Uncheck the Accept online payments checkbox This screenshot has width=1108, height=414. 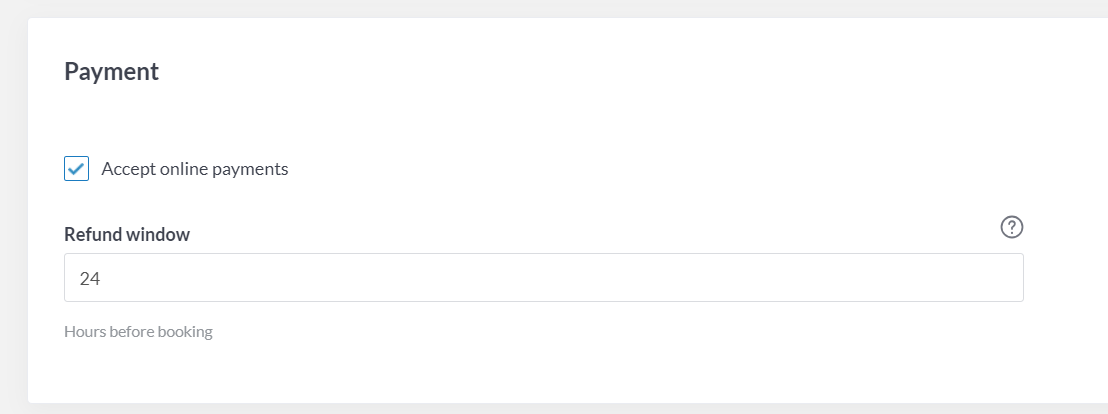76,169
